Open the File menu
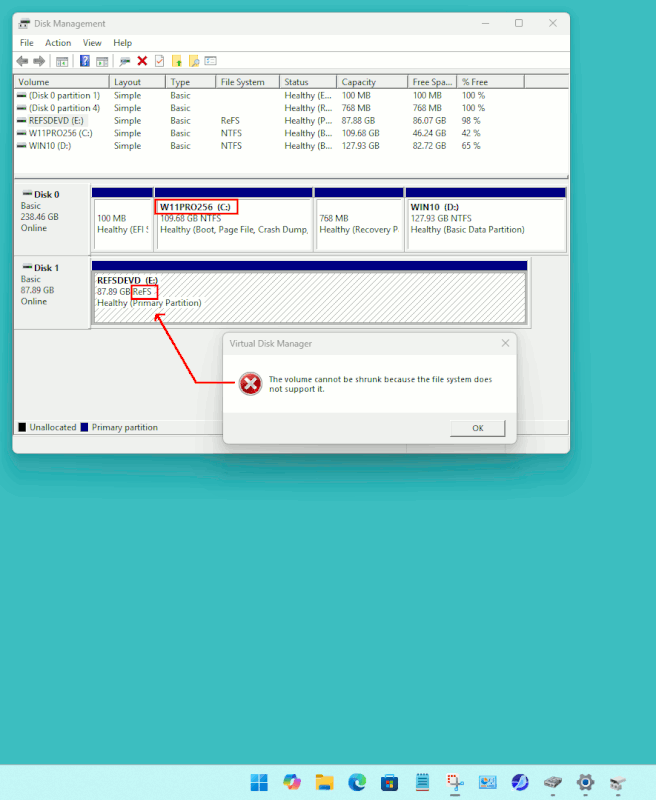The width and height of the screenshot is (656, 800). tap(27, 43)
